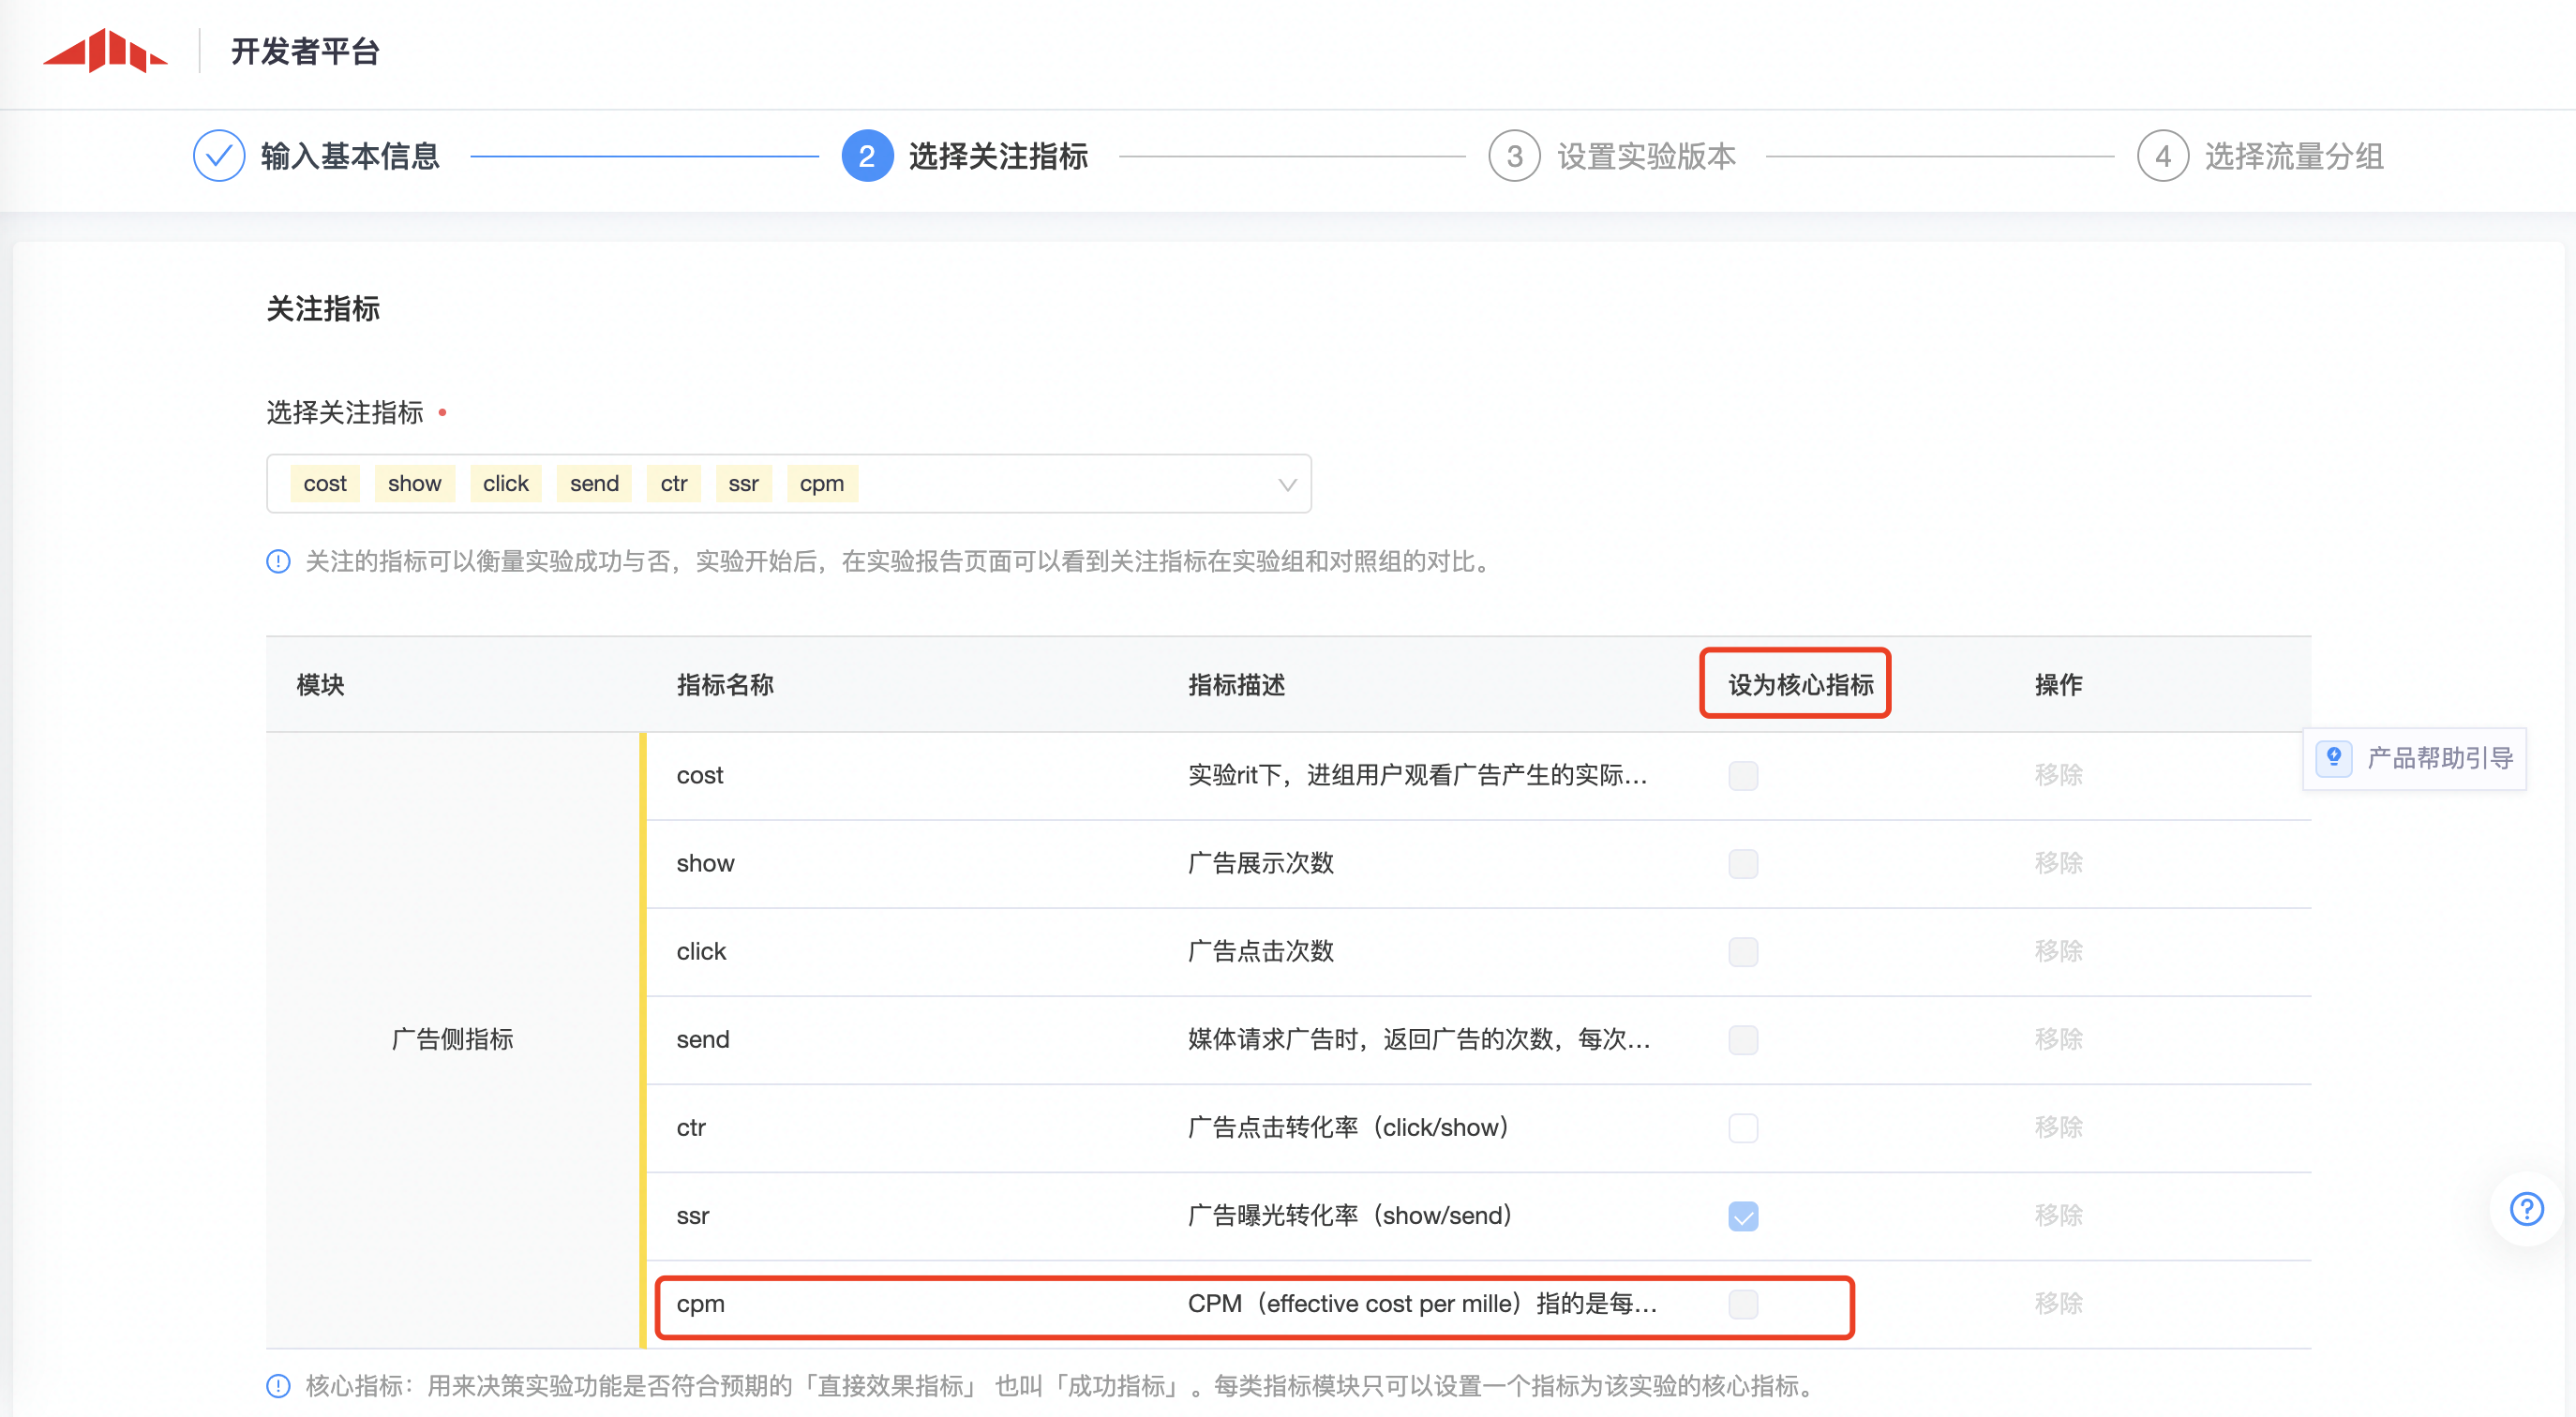
Task: Check core metric box for cpm
Action: point(1743,1304)
